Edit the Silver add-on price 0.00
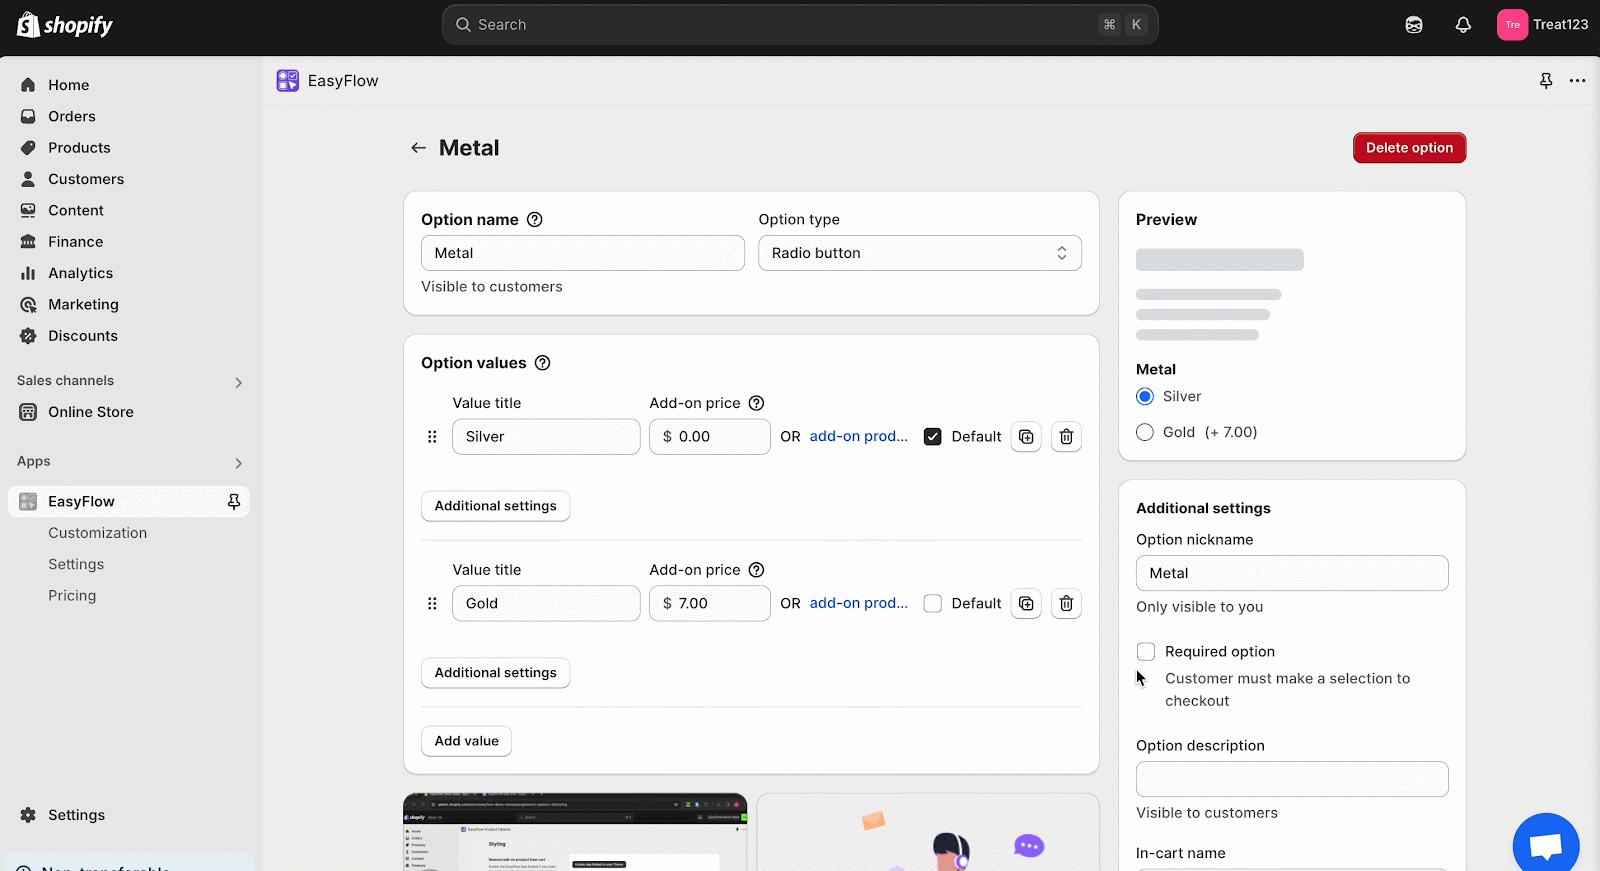The height and width of the screenshot is (871, 1600). [710, 437]
